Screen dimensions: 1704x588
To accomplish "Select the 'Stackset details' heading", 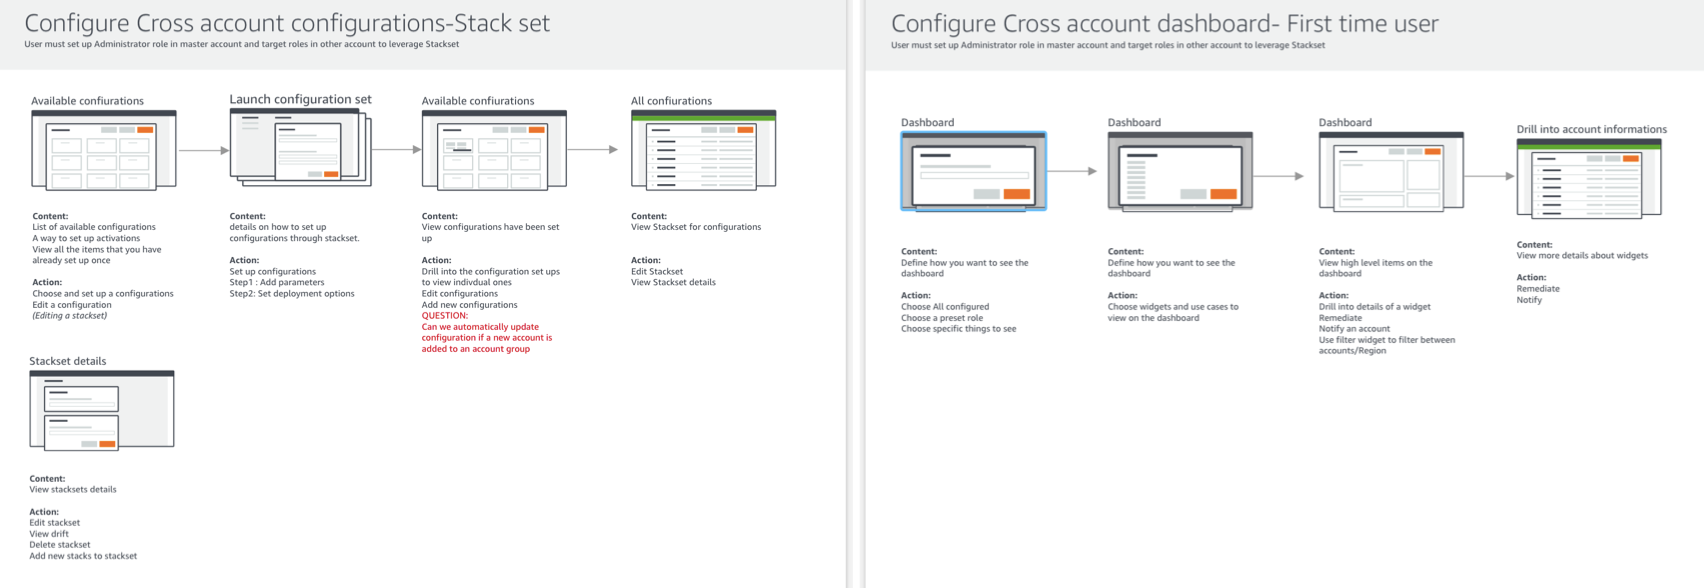I will 67,361.
